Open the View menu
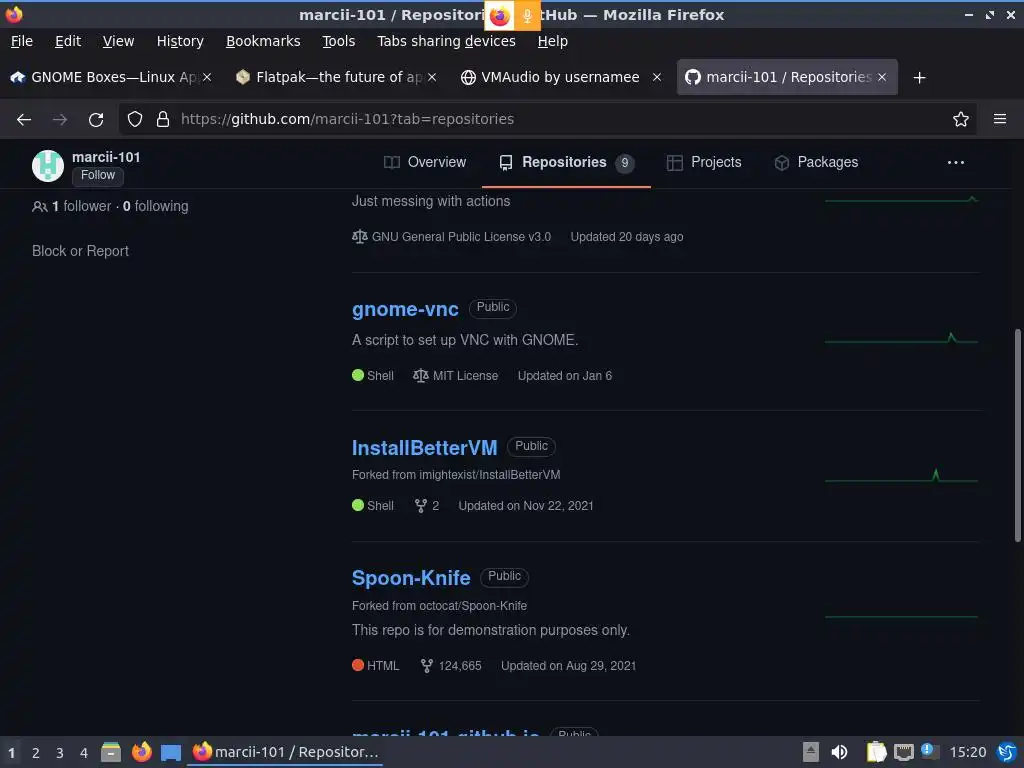This screenshot has height=768, width=1024. (x=118, y=41)
